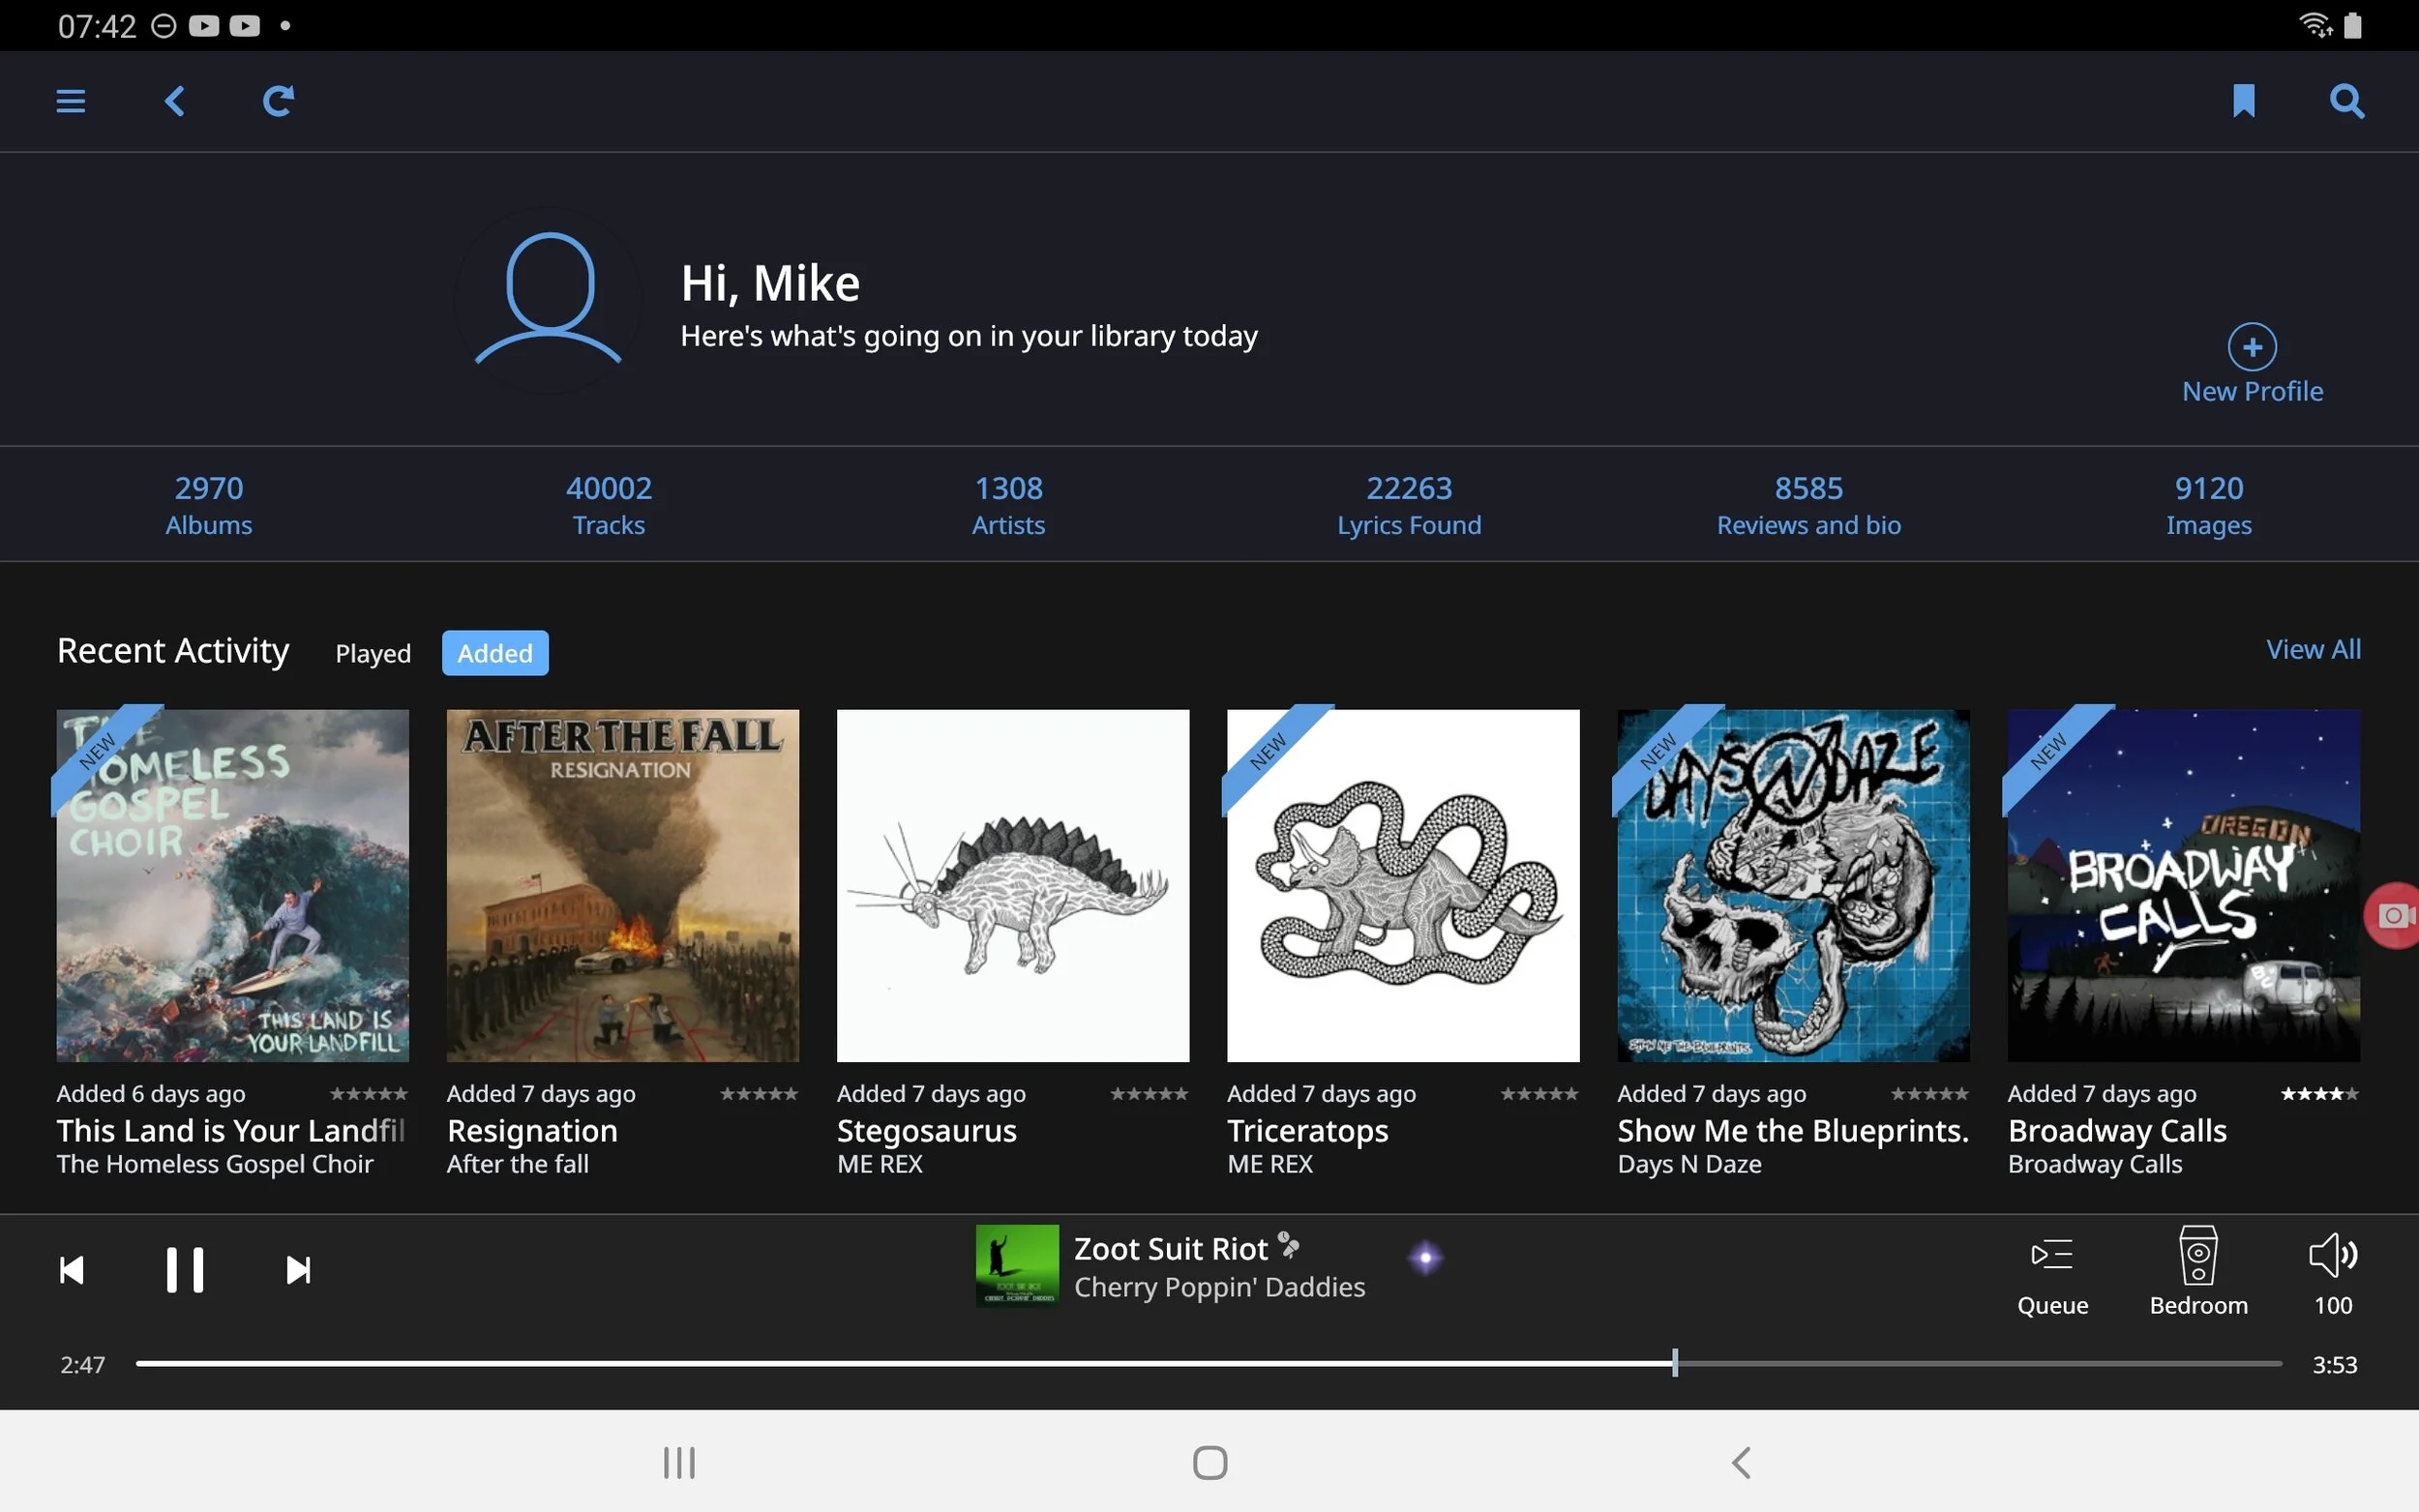
Task: Rate Show Me the Blueprints stars
Action: pos(1930,1094)
